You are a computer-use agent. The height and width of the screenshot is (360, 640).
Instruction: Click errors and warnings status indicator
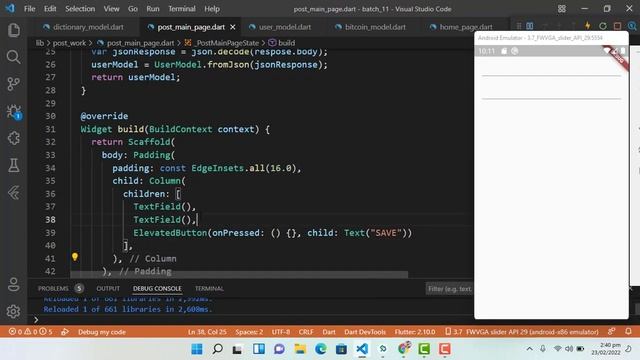click(x=31, y=332)
